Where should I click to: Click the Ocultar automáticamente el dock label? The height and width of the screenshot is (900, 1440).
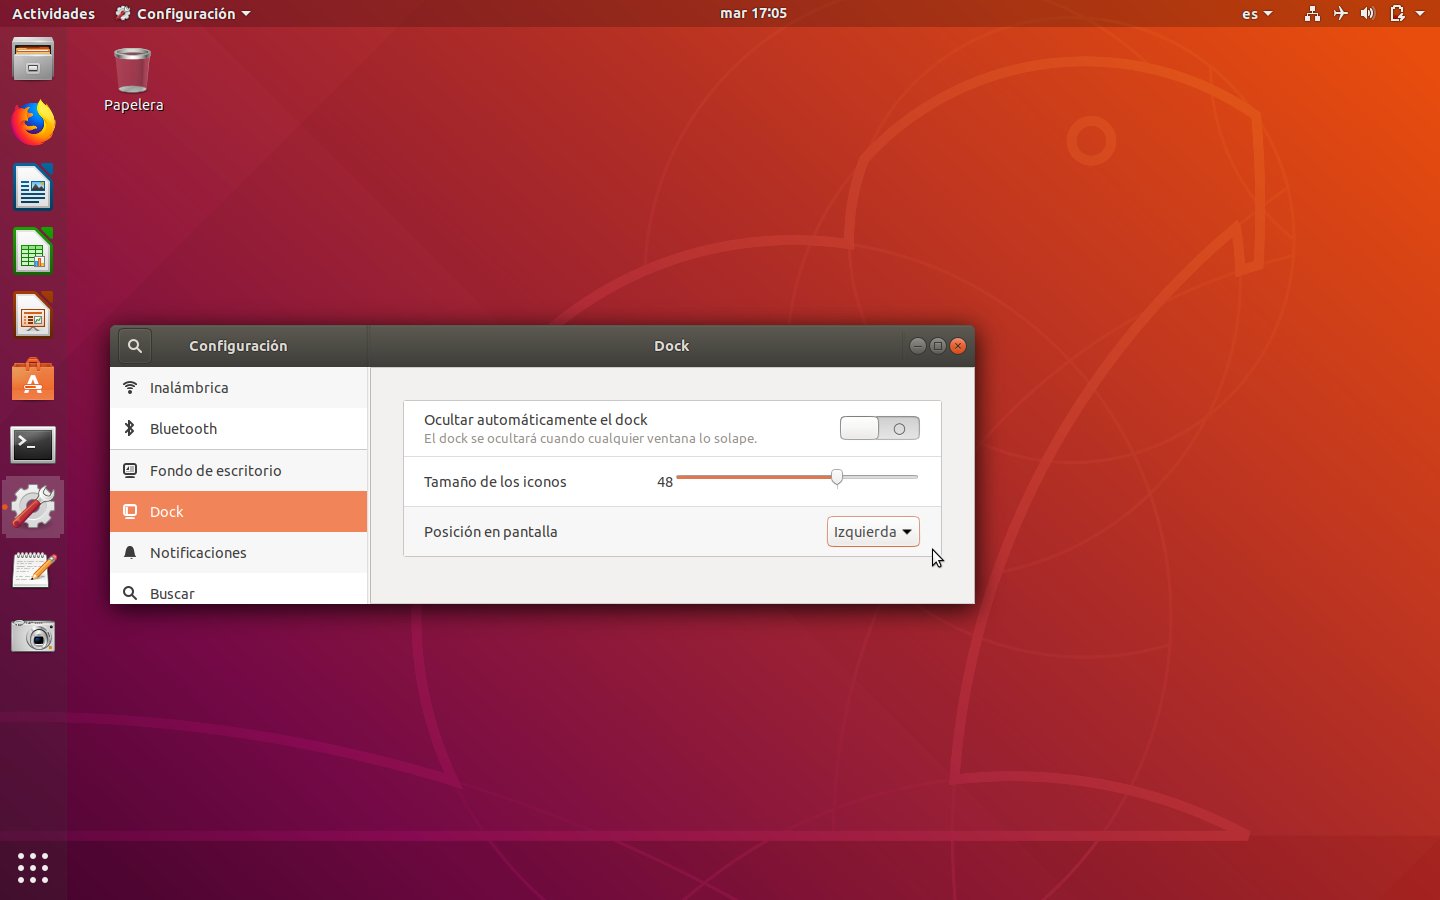pos(536,420)
